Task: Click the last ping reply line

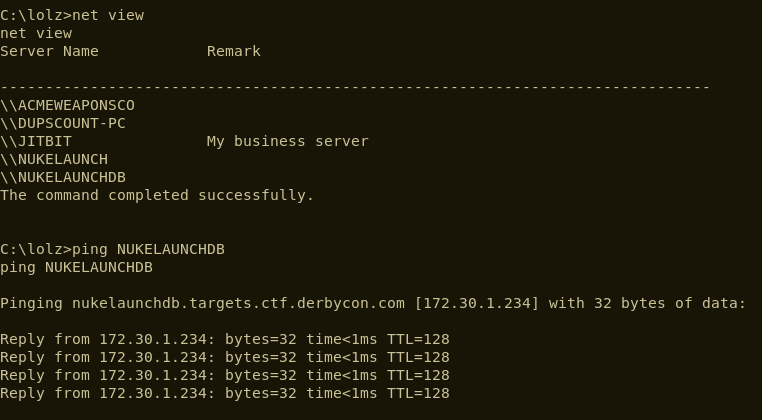Action: coord(224,393)
